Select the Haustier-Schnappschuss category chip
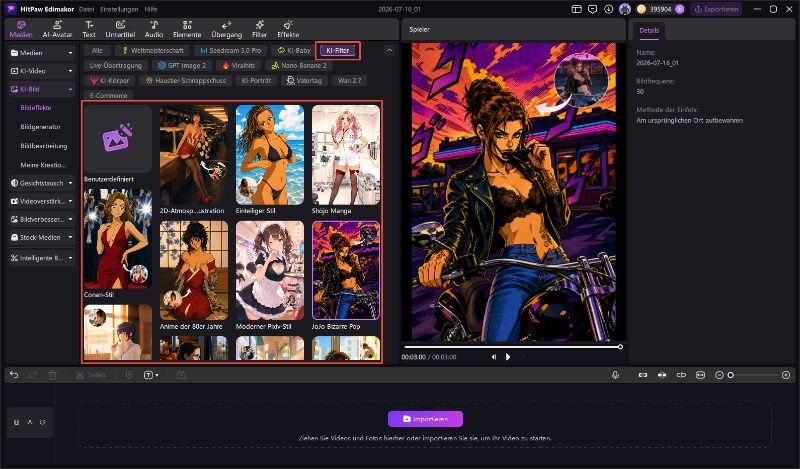The width and height of the screenshot is (800, 469). tap(185, 80)
